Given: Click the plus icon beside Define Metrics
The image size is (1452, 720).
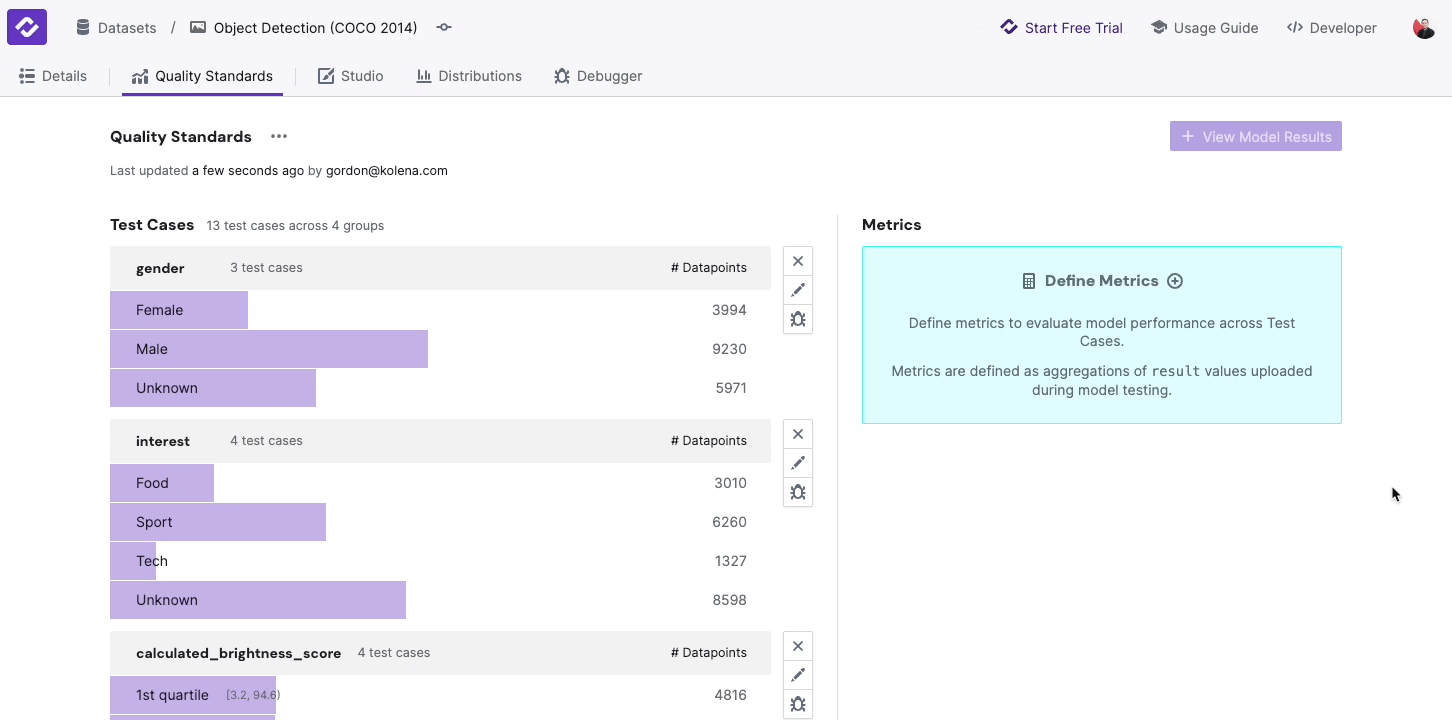Looking at the screenshot, I should (1175, 281).
